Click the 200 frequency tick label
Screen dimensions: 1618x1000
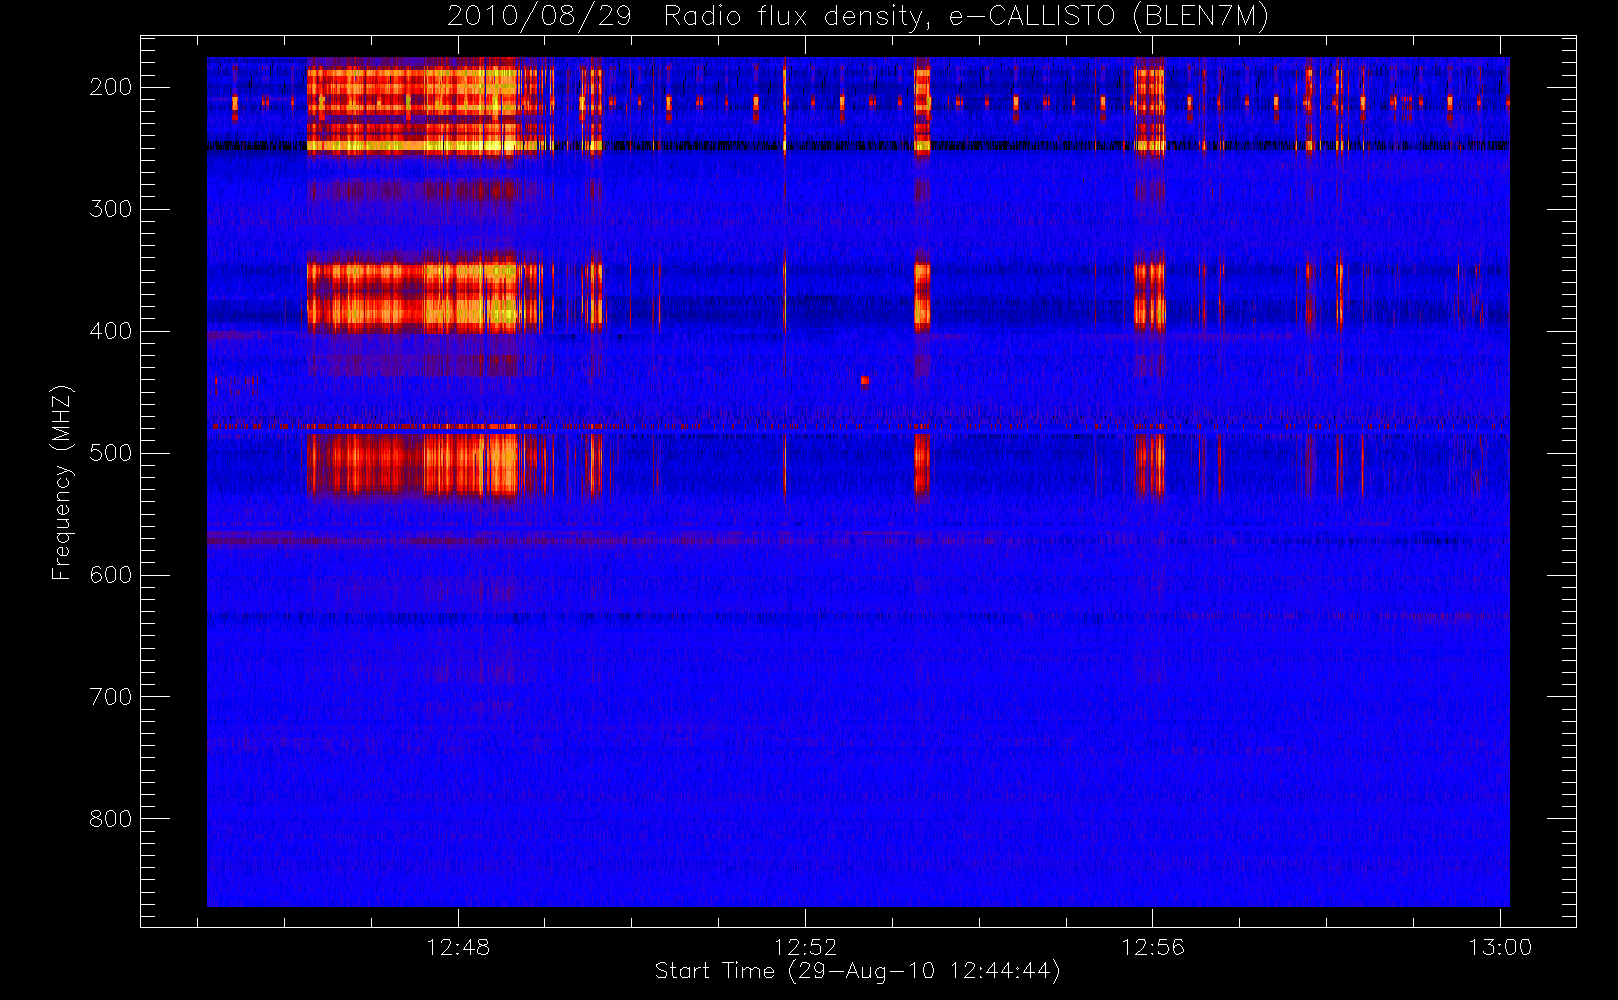(111, 87)
